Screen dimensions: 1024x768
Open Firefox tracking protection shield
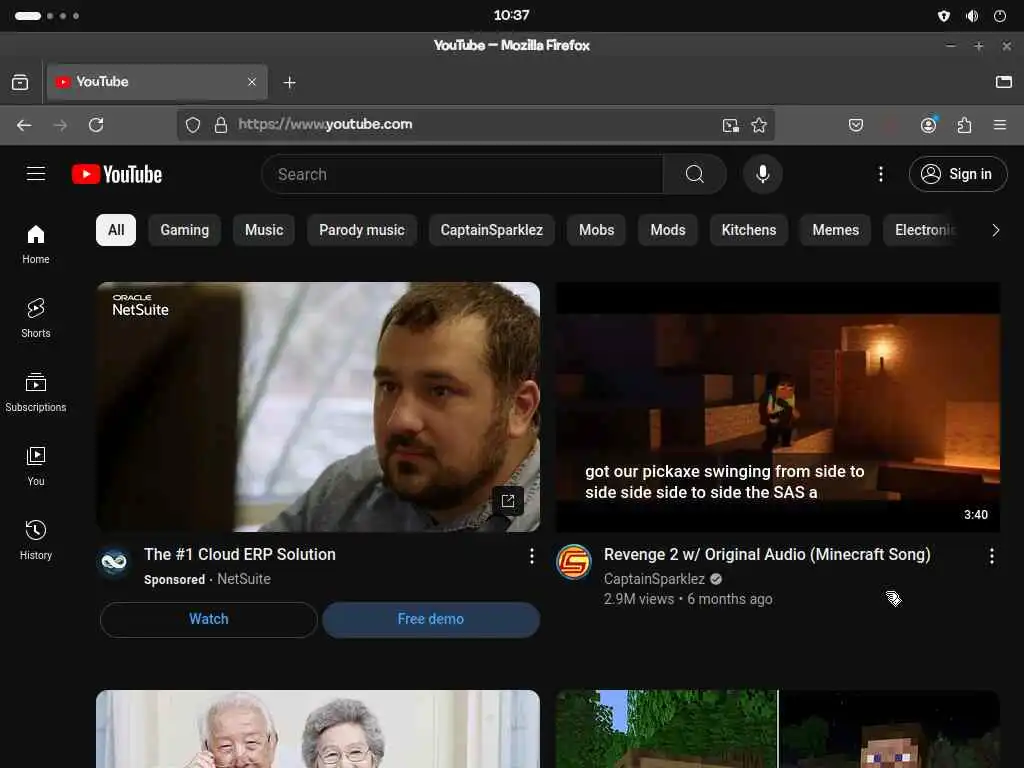(193, 125)
